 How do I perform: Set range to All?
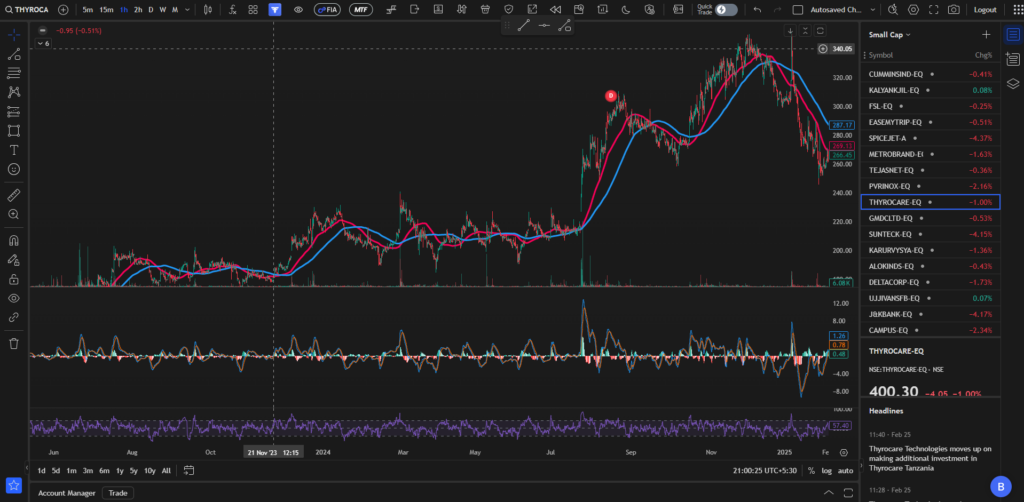[x=166, y=471]
